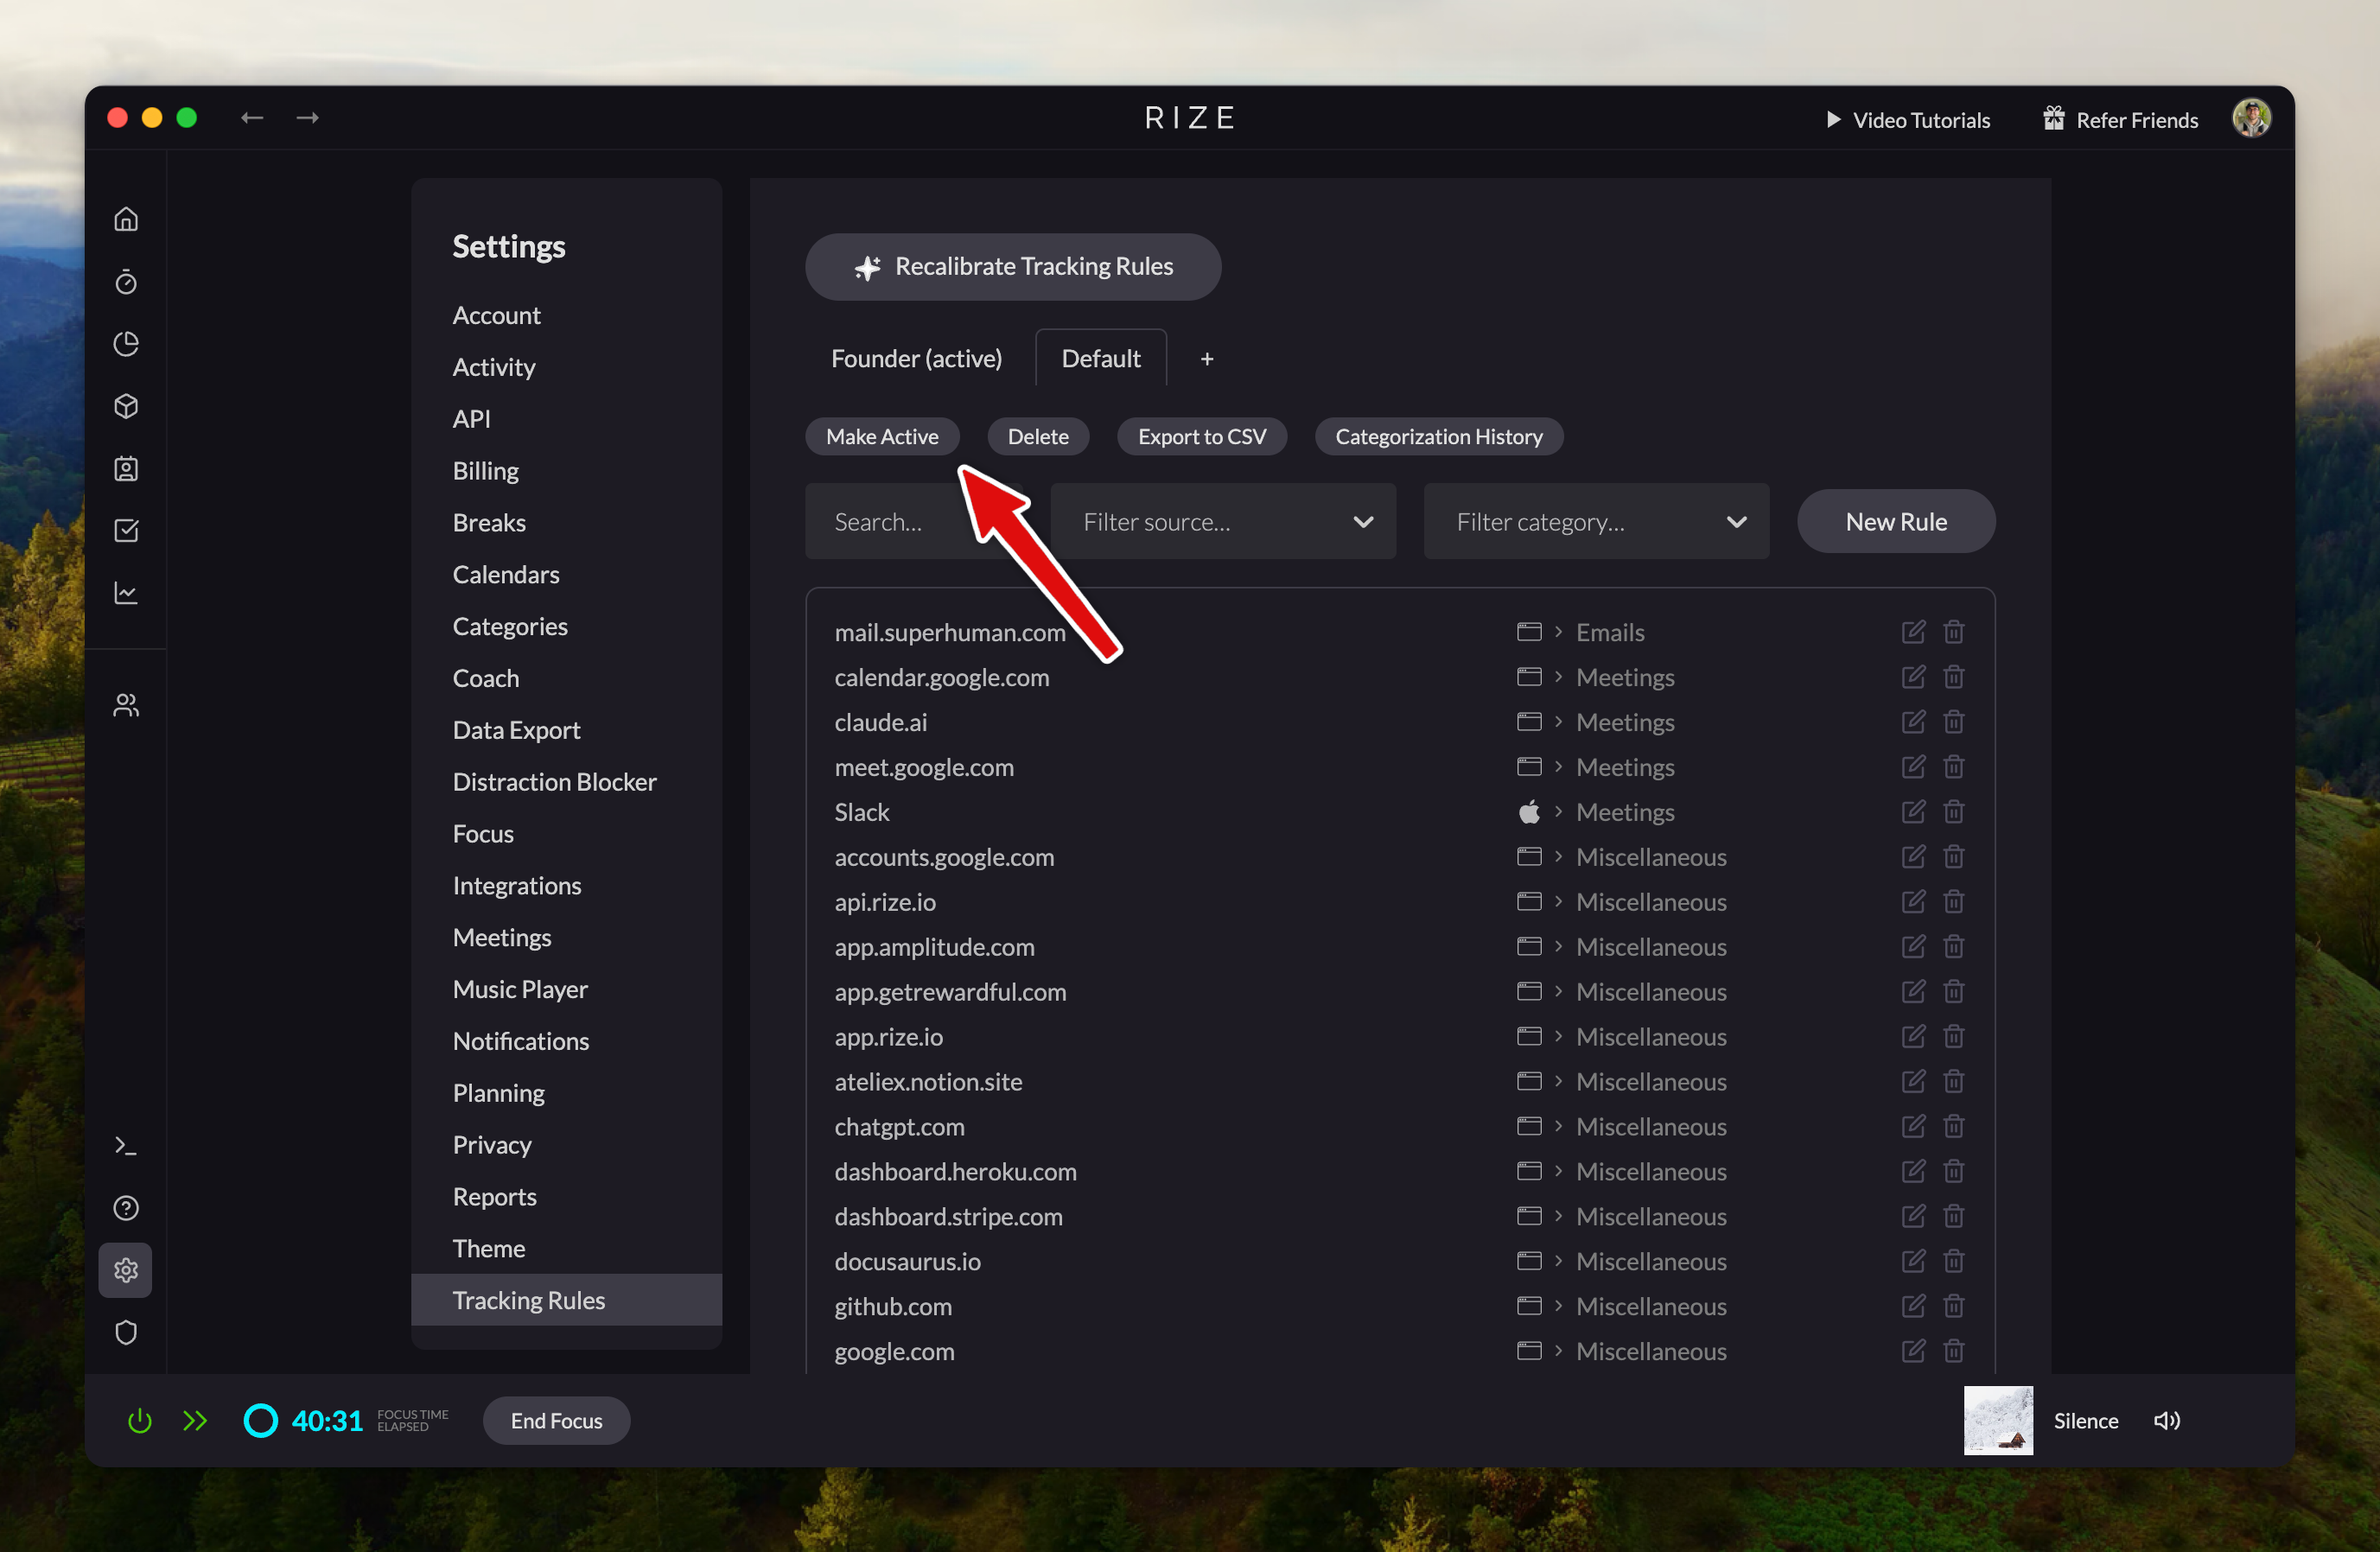Click the speaker volume icon
This screenshot has width=2380, height=1552.
pyautogui.click(x=2166, y=1420)
